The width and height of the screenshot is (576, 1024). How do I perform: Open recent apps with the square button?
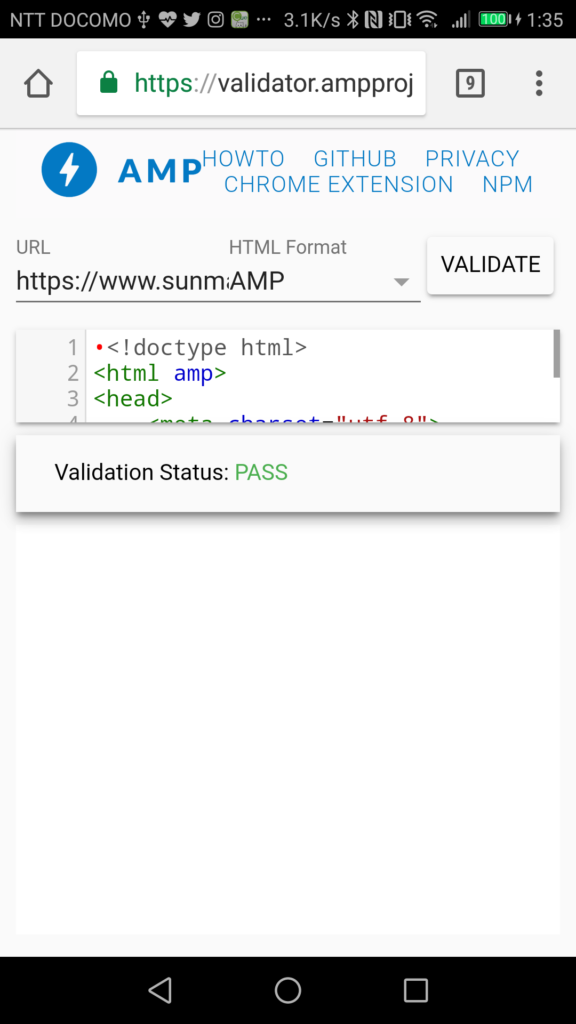point(415,990)
